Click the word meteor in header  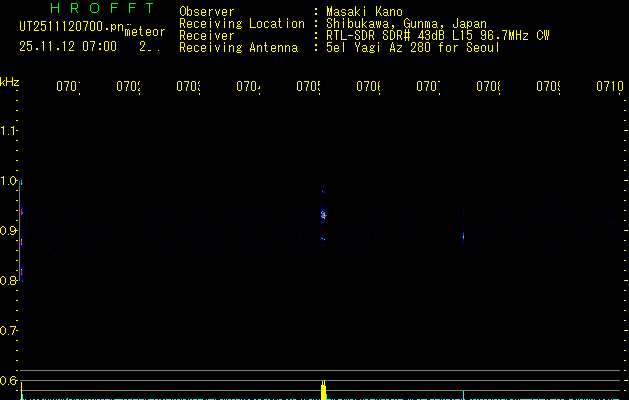coord(145,32)
